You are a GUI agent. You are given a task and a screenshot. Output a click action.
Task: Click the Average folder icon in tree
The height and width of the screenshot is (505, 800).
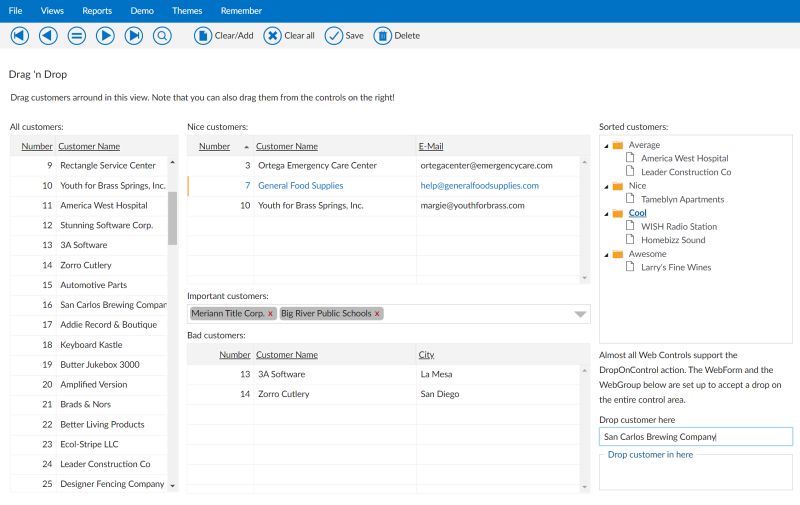(x=618, y=145)
